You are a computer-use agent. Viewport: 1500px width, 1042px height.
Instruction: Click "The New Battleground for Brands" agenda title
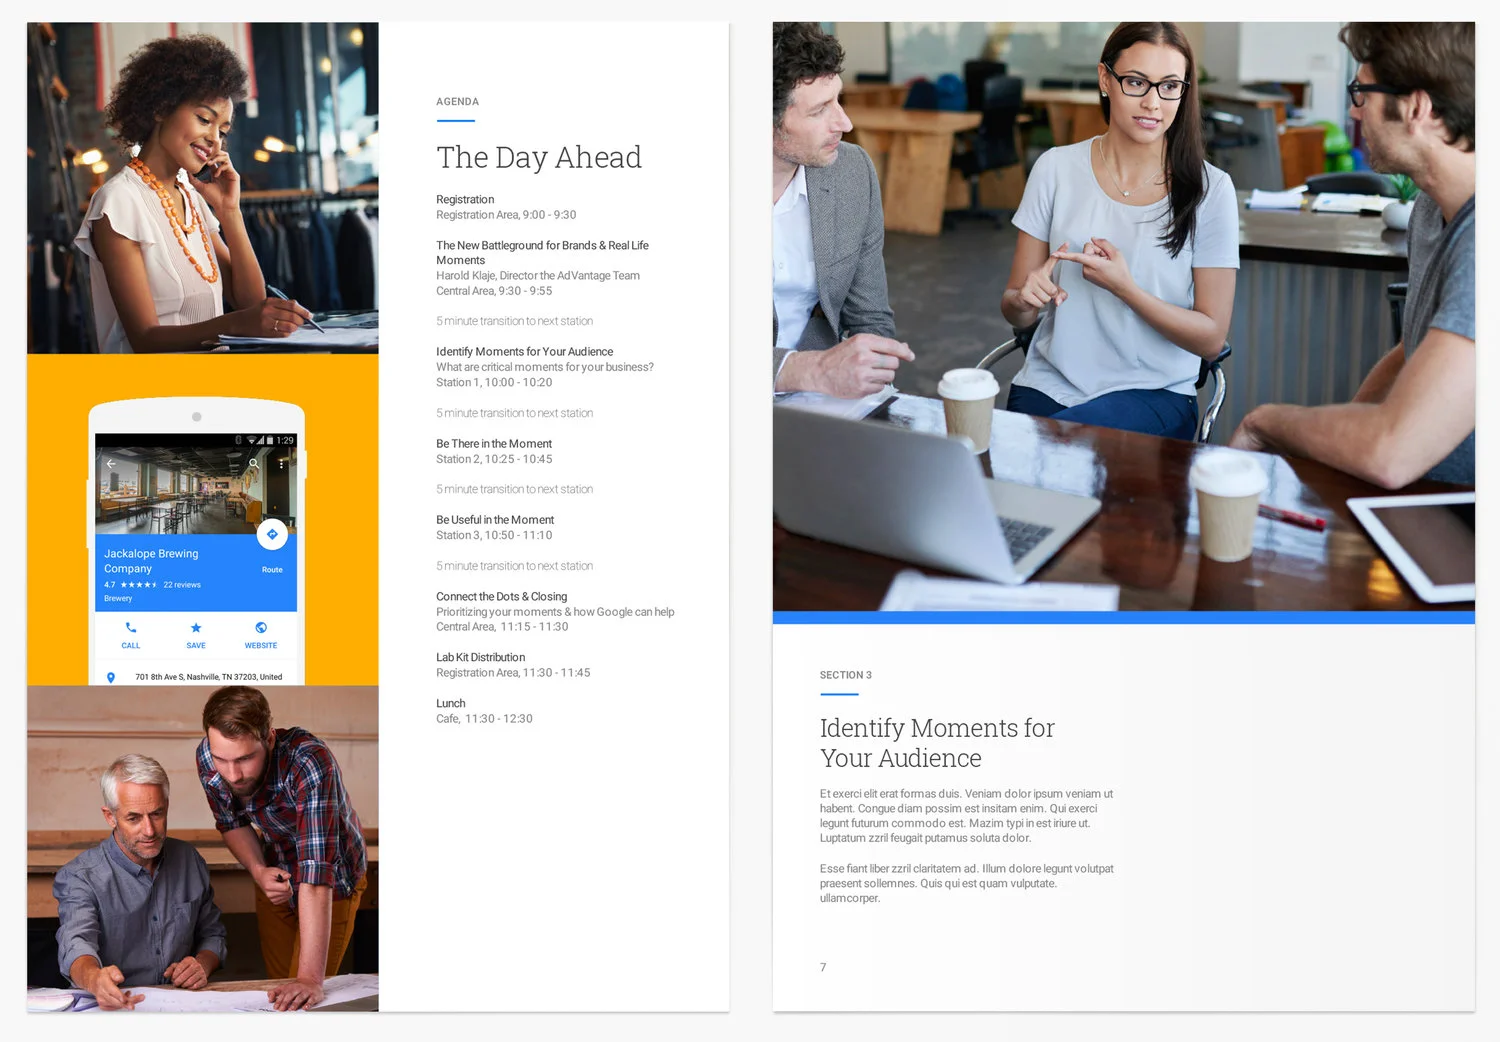542,253
